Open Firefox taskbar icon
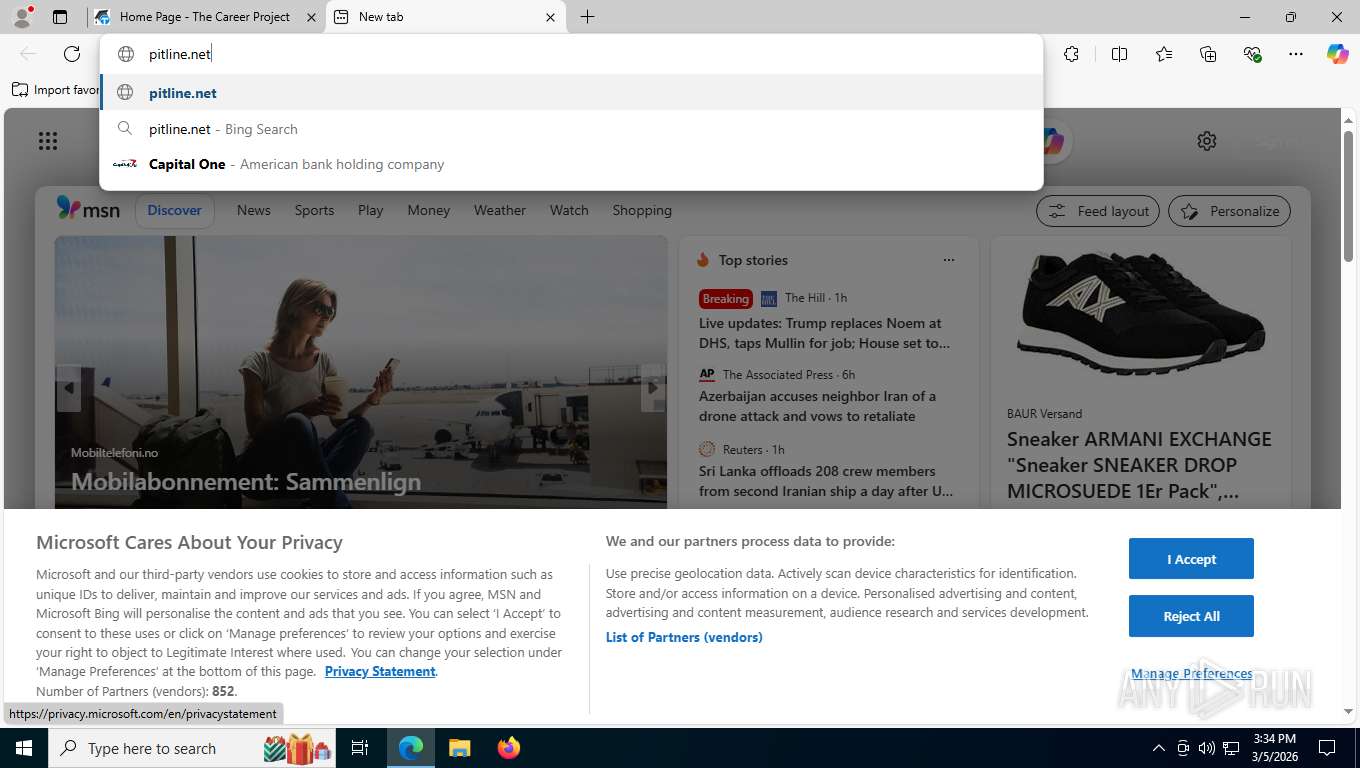Screen dimensions: 1360x768 pyautogui.click(x=509, y=748)
